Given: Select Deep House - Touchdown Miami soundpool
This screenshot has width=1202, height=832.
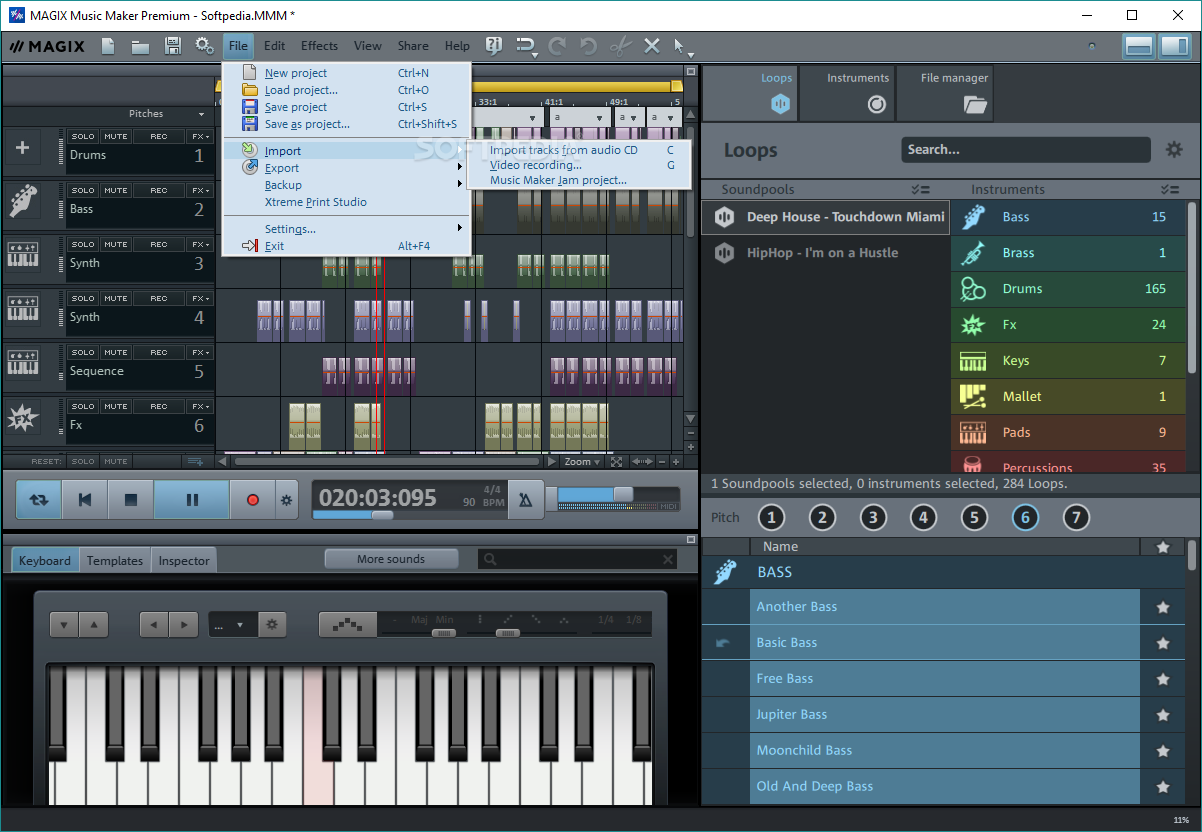Looking at the screenshot, I should tap(825, 217).
